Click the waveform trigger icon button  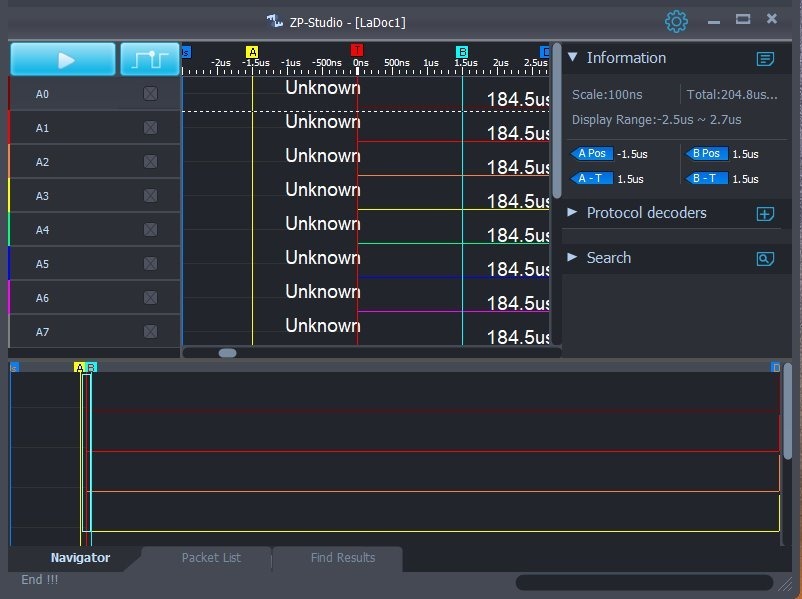tap(149, 60)
